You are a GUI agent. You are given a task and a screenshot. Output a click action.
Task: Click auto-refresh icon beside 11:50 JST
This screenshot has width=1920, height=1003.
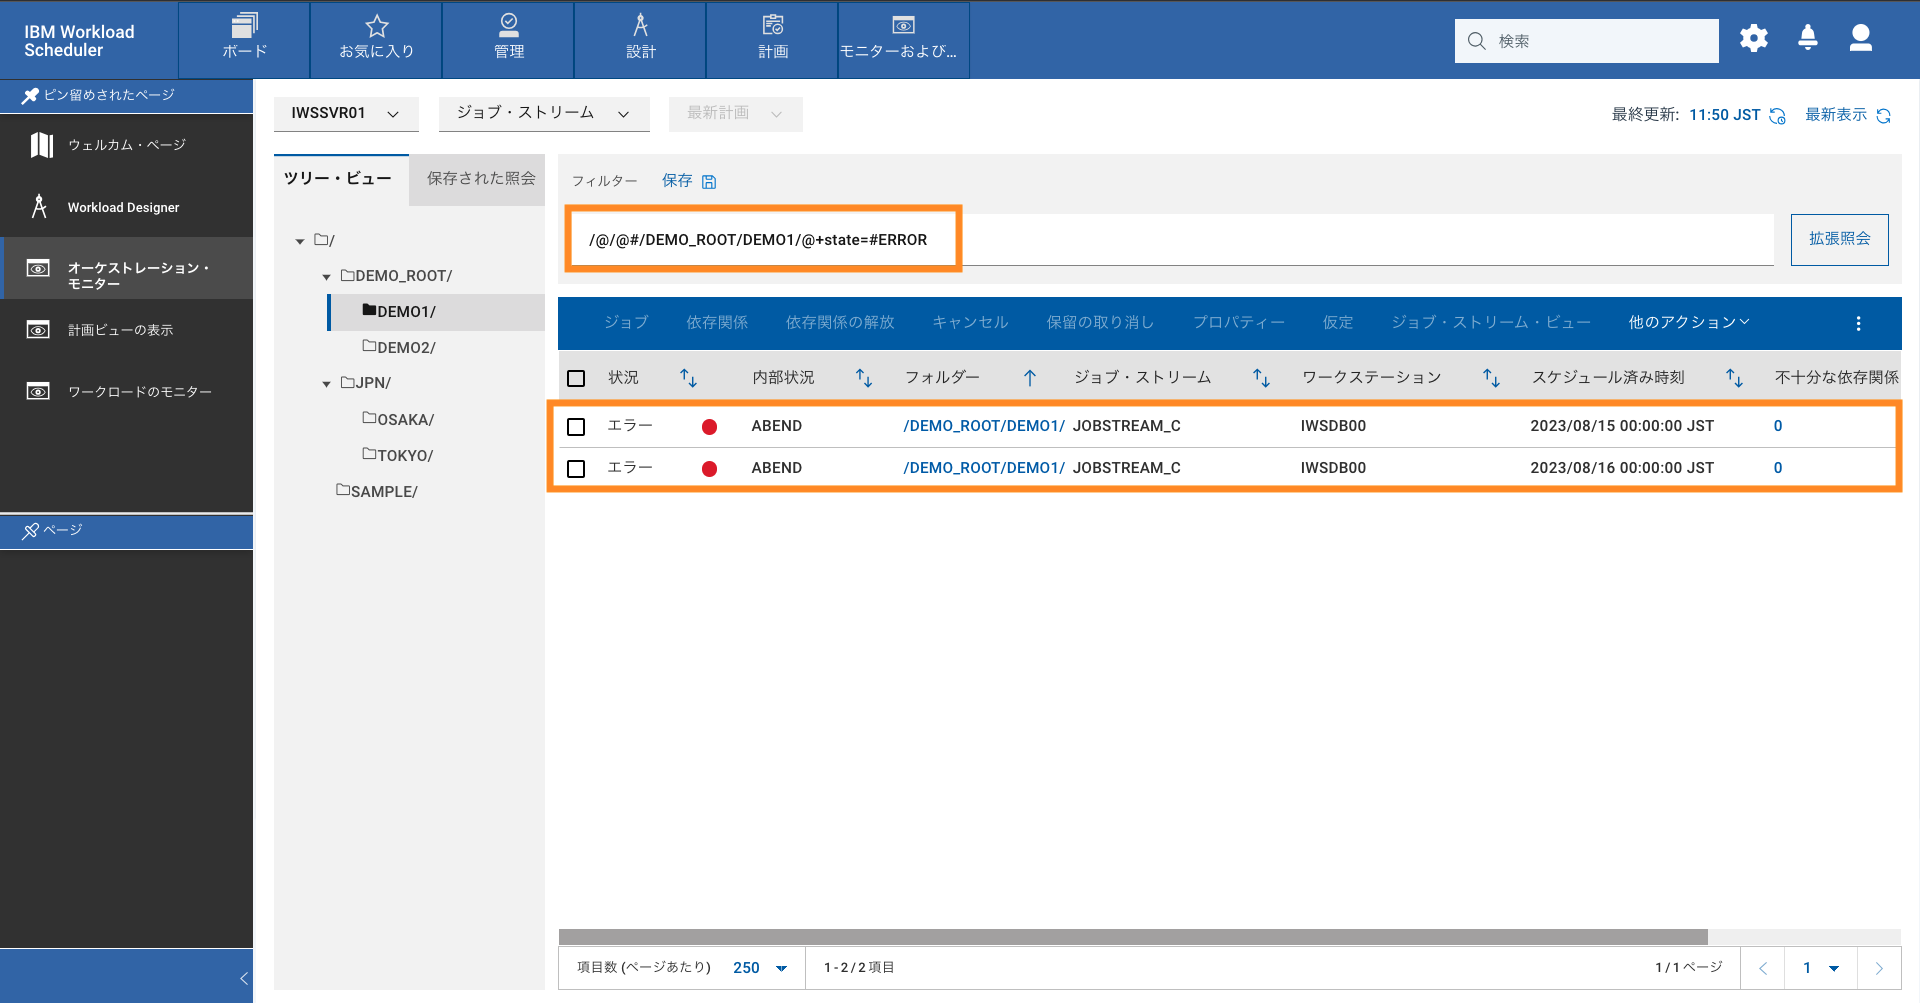click(x=1777, y=115)
